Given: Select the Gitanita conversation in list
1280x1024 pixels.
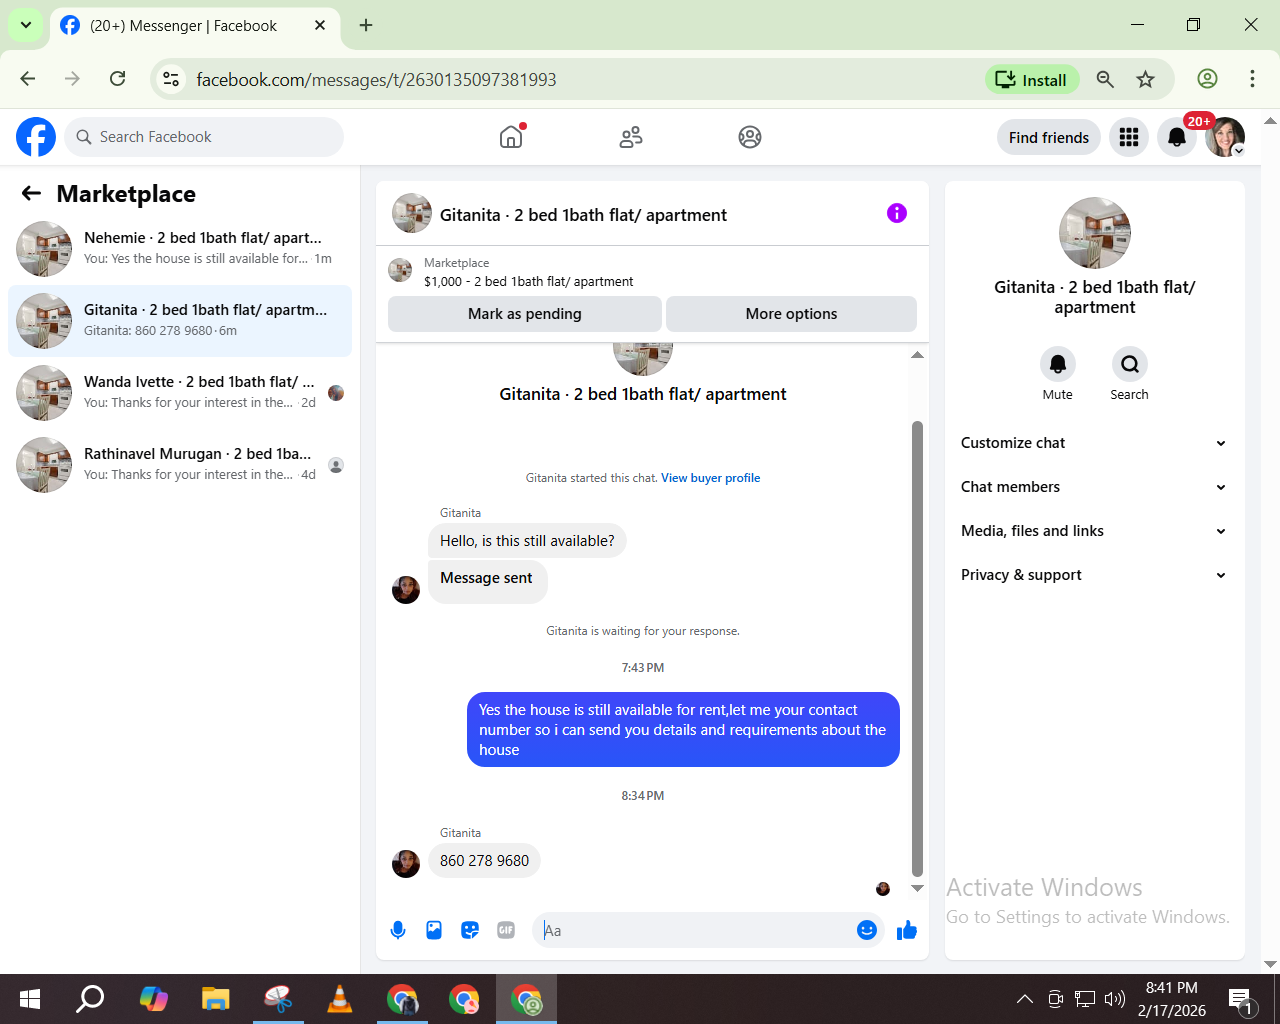Looking at the screenshot, I should coord(180,320).
